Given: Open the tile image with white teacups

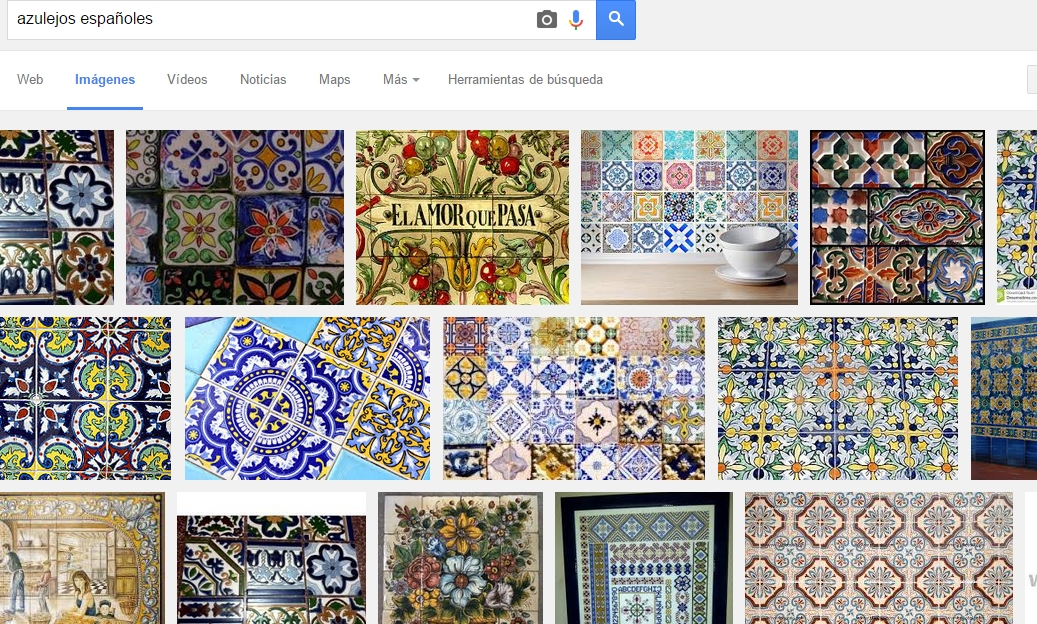Looking at the screenshot, I should (689, 217).
